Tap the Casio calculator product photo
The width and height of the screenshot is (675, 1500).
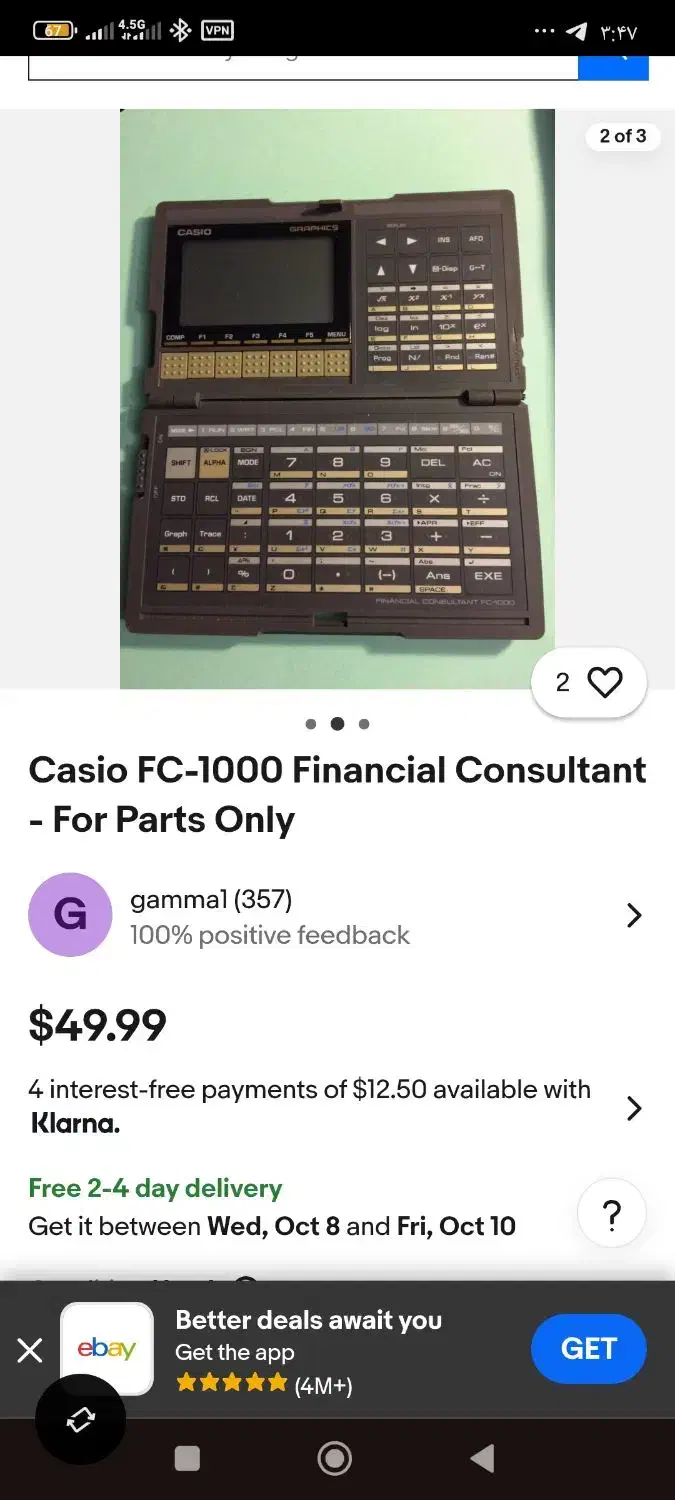[x=337, y=398]
